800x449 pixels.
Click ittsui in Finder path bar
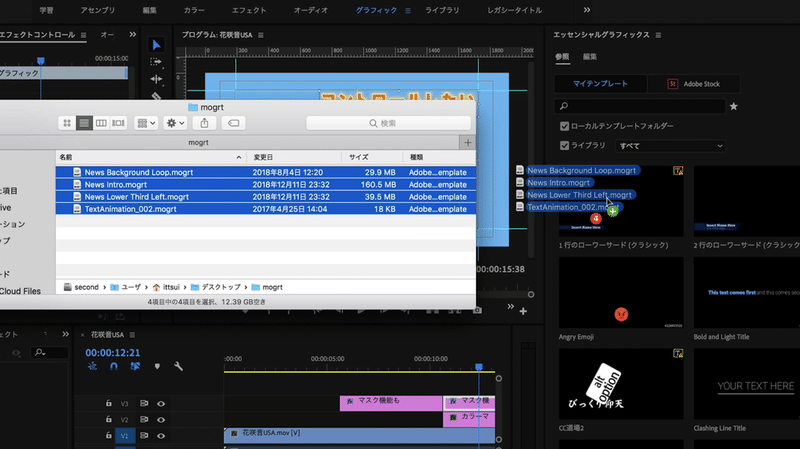[x=166, y=287]
